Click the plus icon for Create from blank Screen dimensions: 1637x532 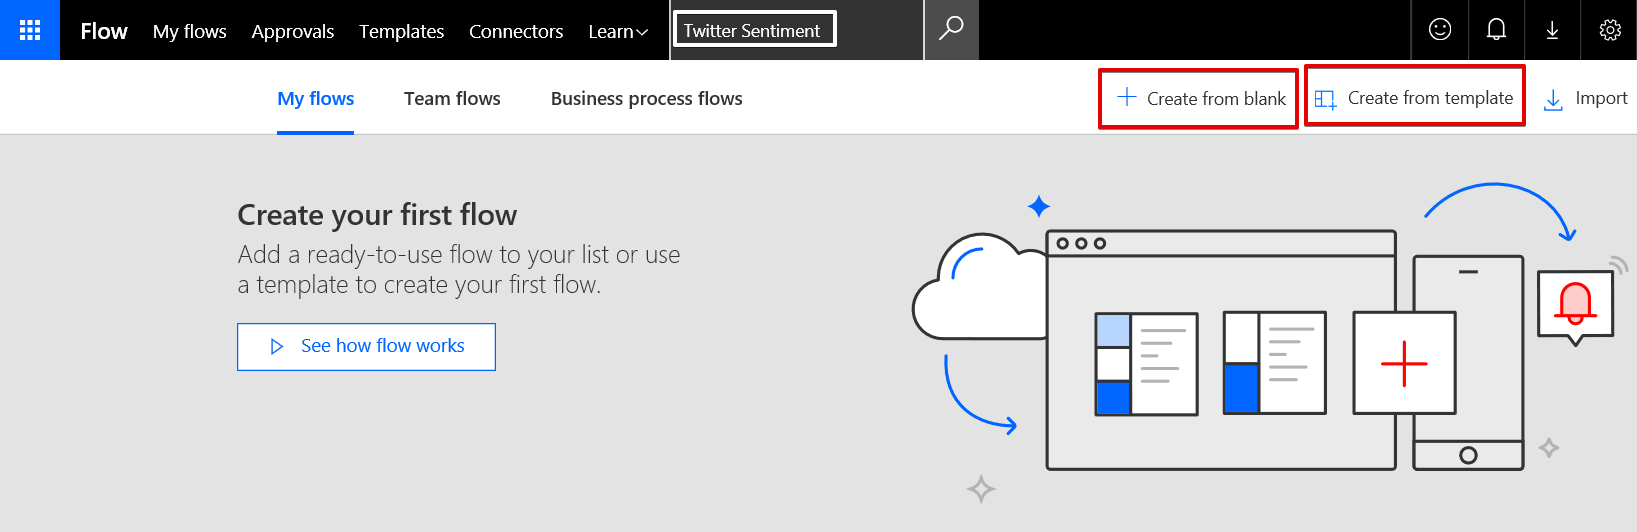click(1127, 97)
